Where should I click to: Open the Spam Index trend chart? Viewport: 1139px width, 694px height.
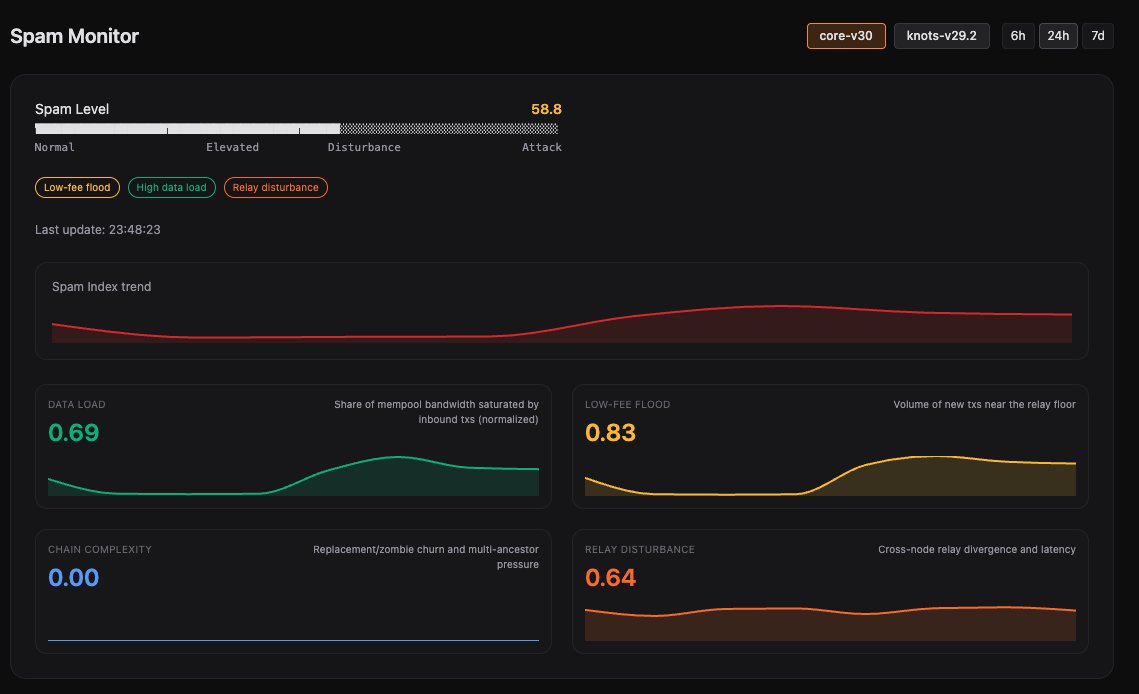point(561,310)
